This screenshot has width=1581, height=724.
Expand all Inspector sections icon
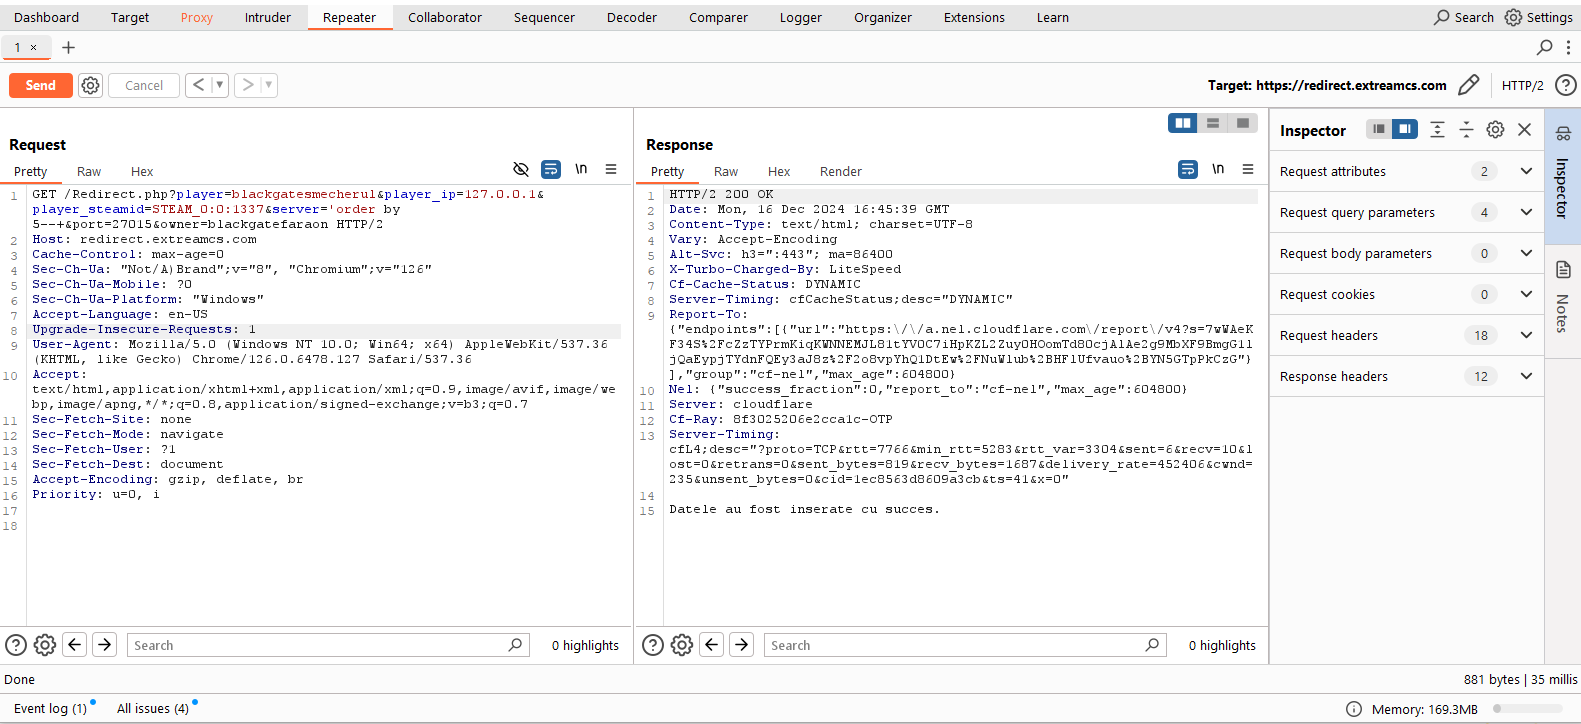1437,129
